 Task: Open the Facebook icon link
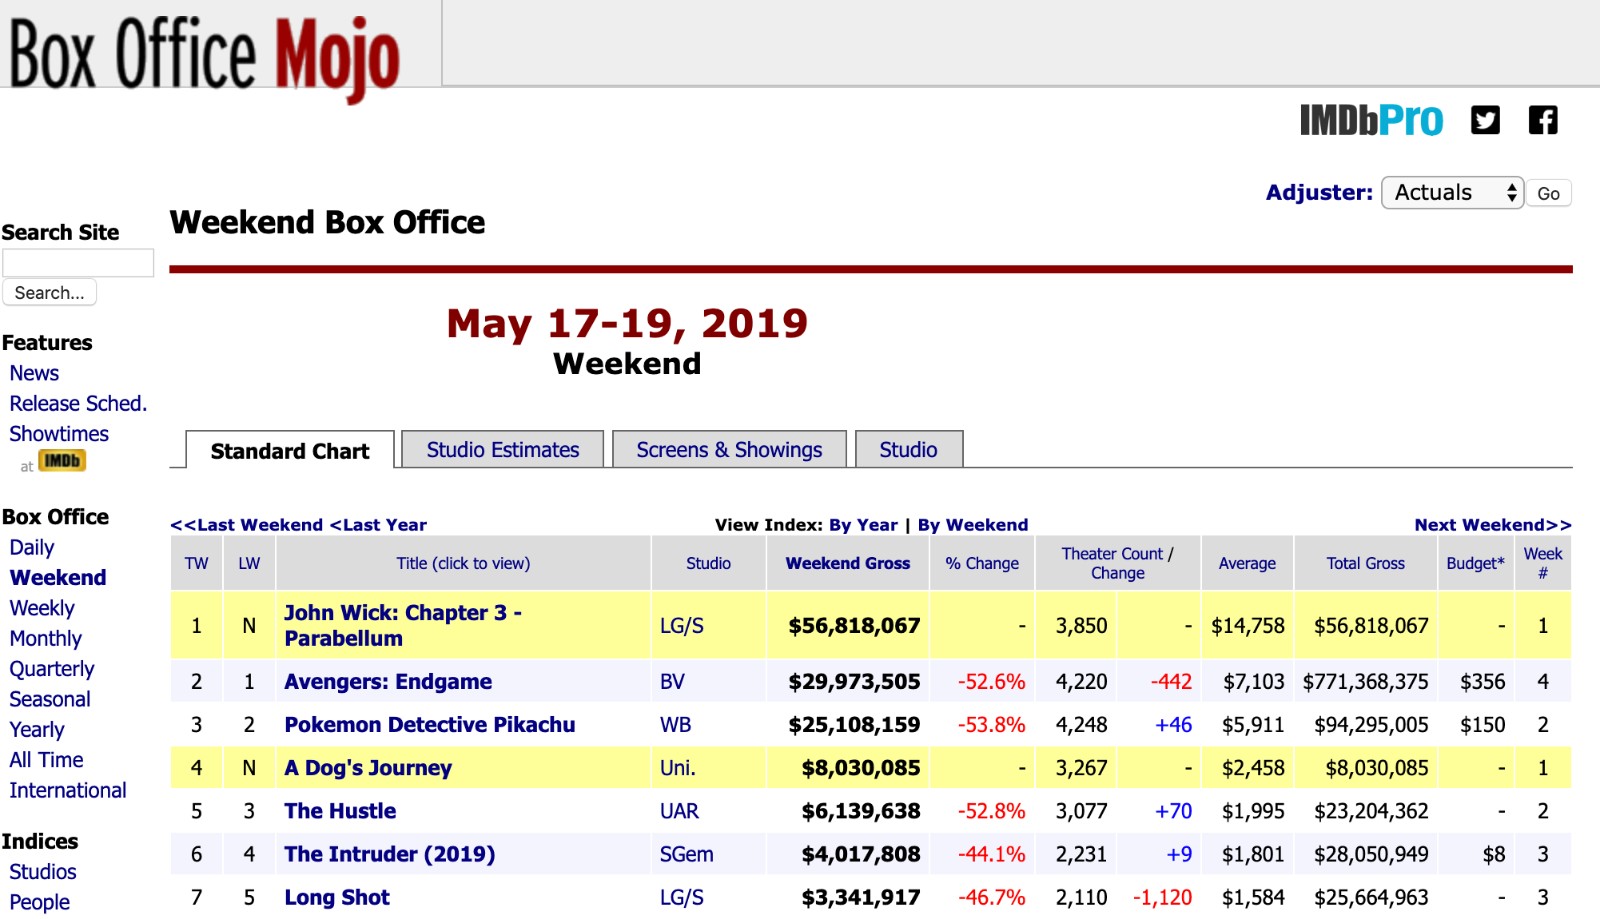point(1543,121)
